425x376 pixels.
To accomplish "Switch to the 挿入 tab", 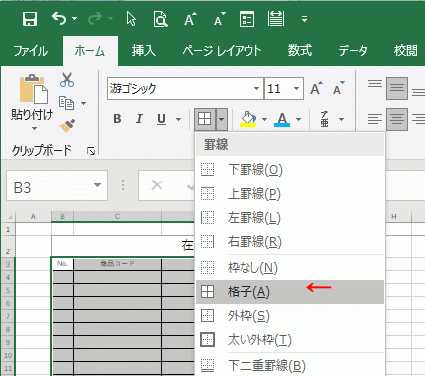I will tap(144, 51).
